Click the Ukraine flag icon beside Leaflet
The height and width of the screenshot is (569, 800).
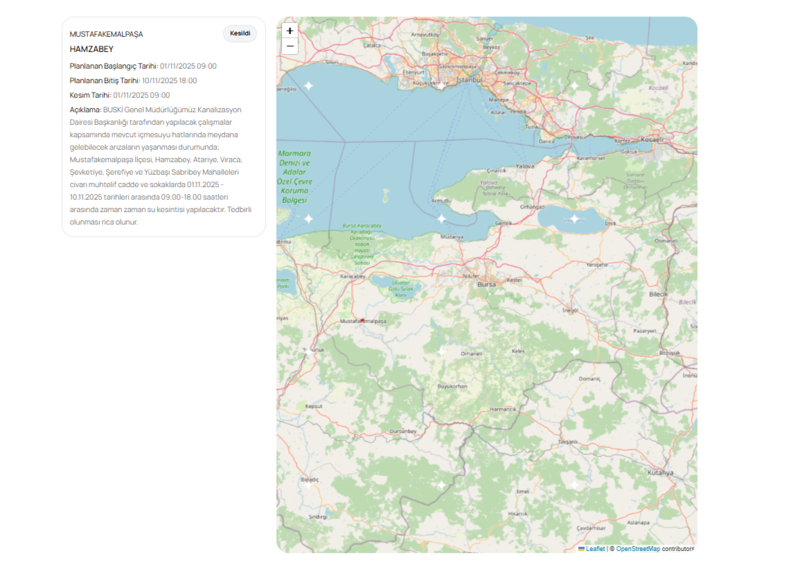[582, 548]
